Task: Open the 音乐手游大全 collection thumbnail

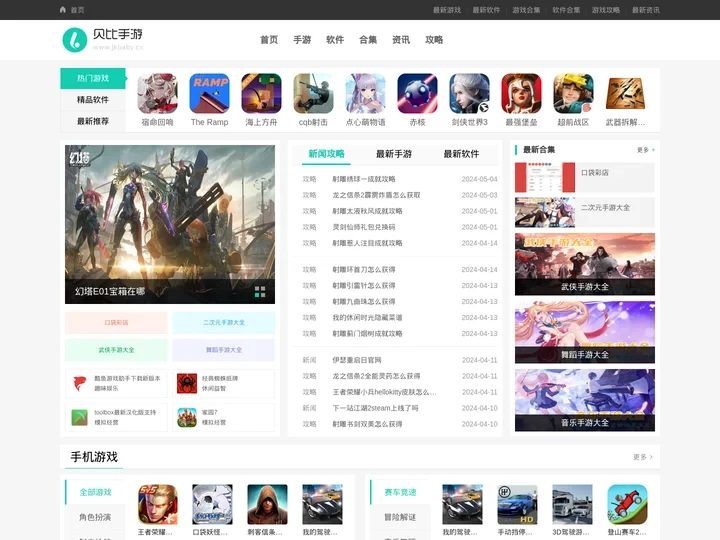Action: pyautogui.click(x=585, y=400)
